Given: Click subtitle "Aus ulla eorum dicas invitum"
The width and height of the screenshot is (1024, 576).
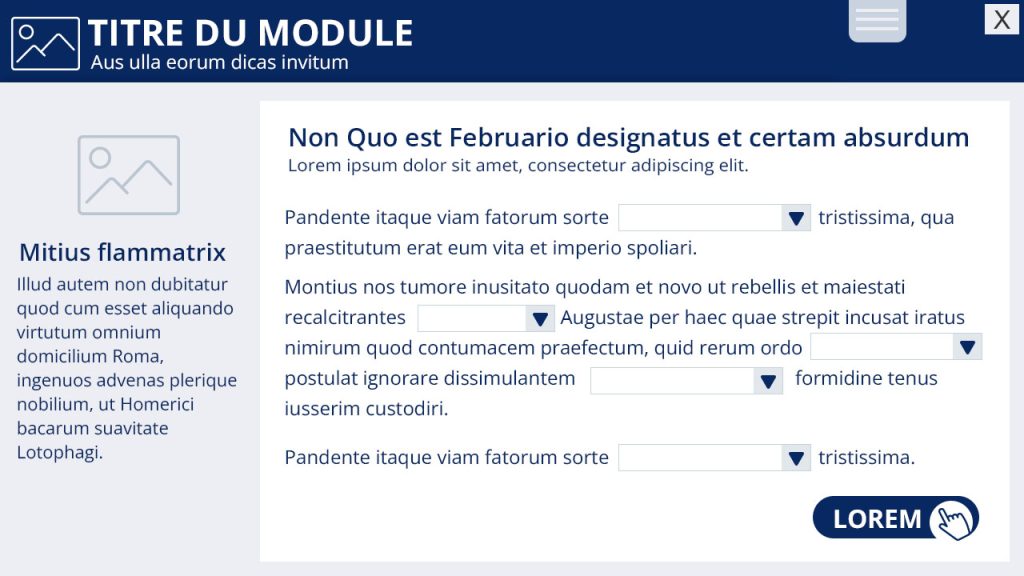Looking at the screenshot, I should coord(219,62).
